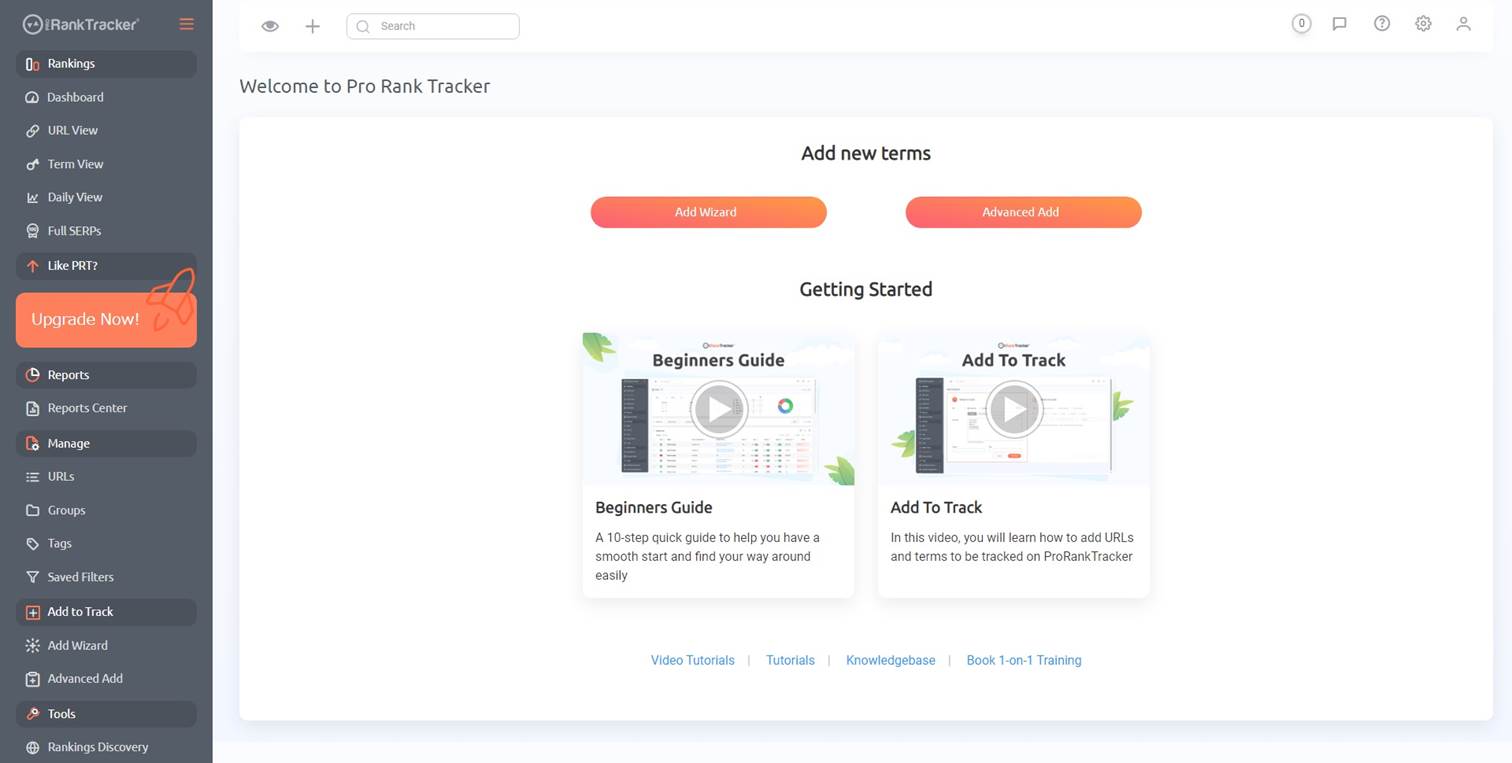Open the messages chat bubble icon
The width and height of the screenshot is (1512, 763).
(1340, 23)
